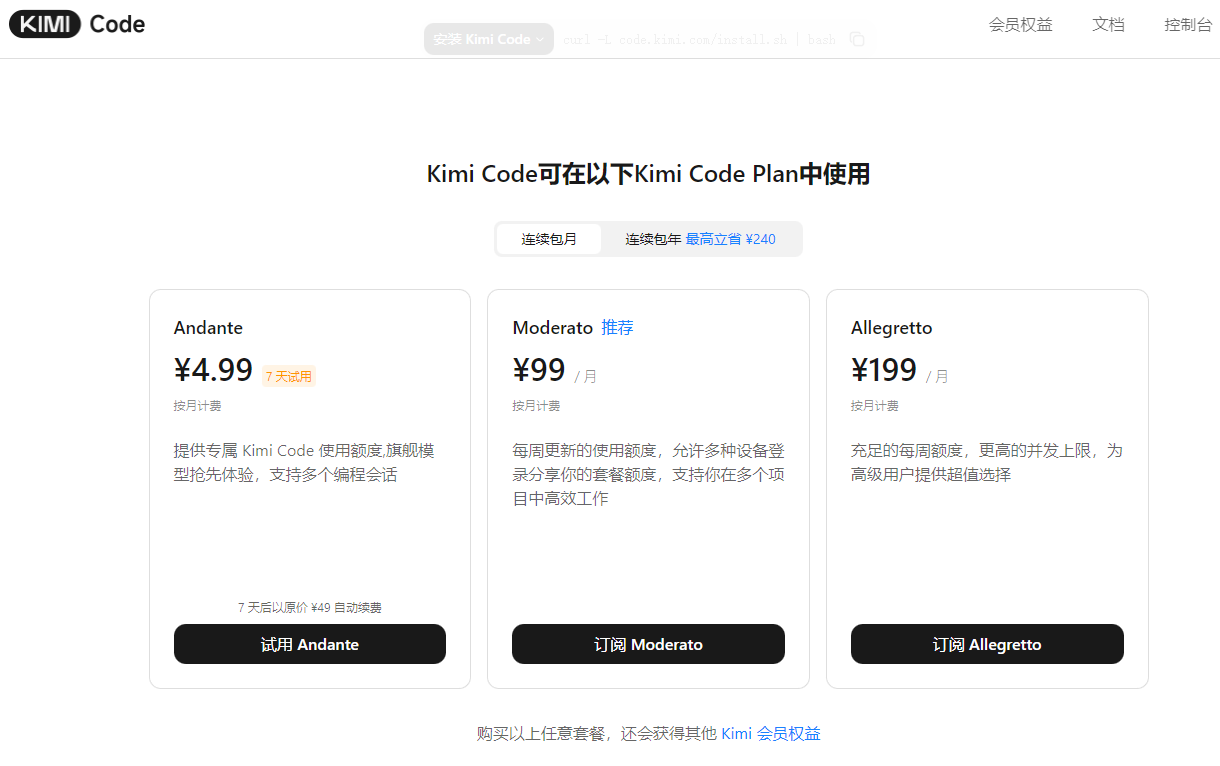Subscribe with the 订阅 Moderato button
The image size is (1220, 766).
point(648,644)
